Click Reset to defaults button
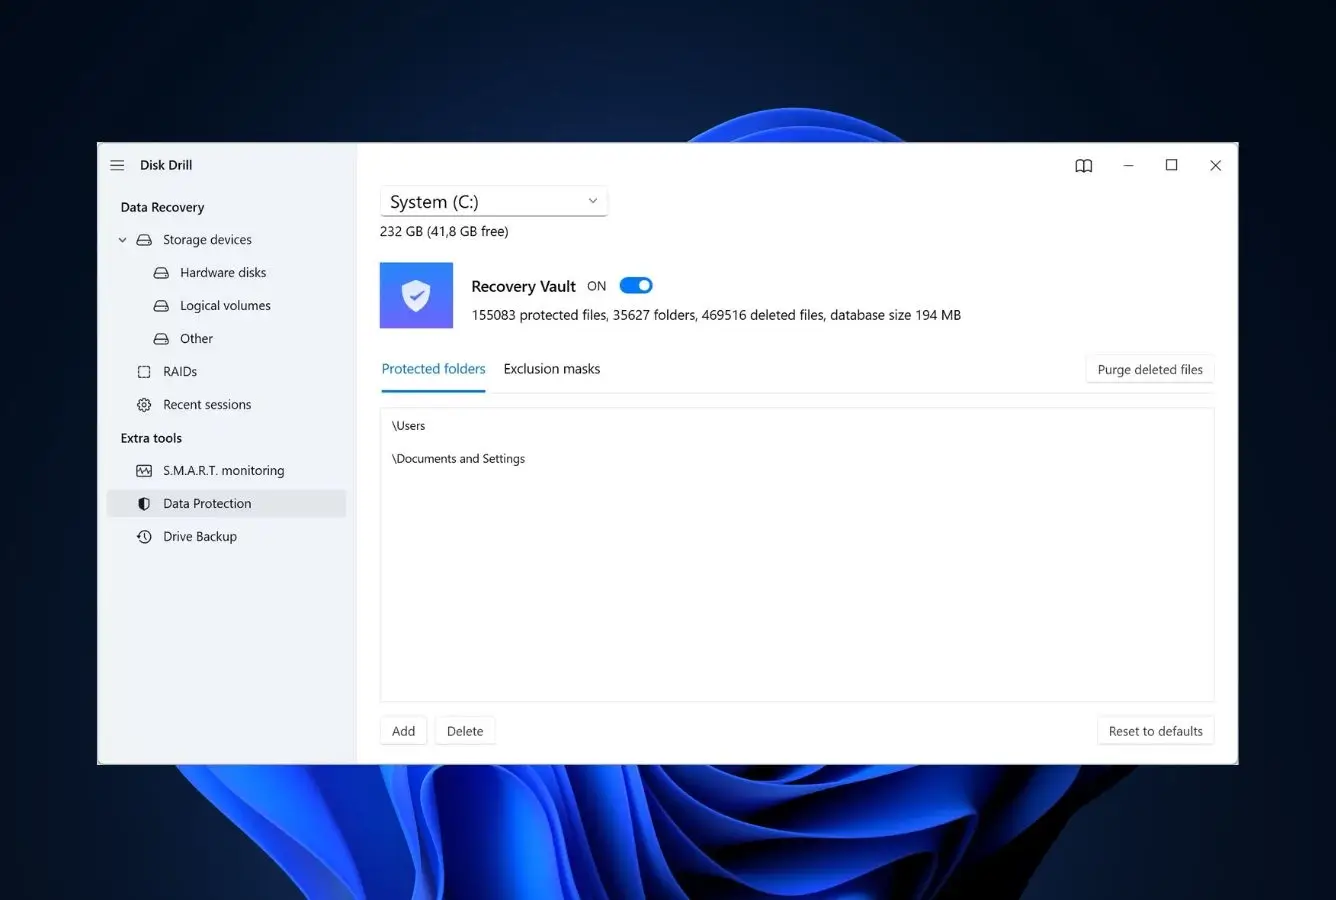 coord(1156,731)
